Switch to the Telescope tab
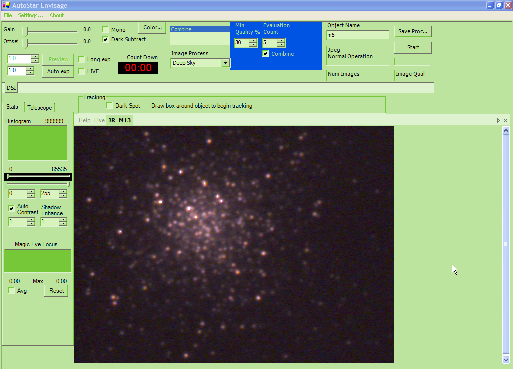Image resolution: width=513 pixels, height=369 pixels. coord(40,108)
